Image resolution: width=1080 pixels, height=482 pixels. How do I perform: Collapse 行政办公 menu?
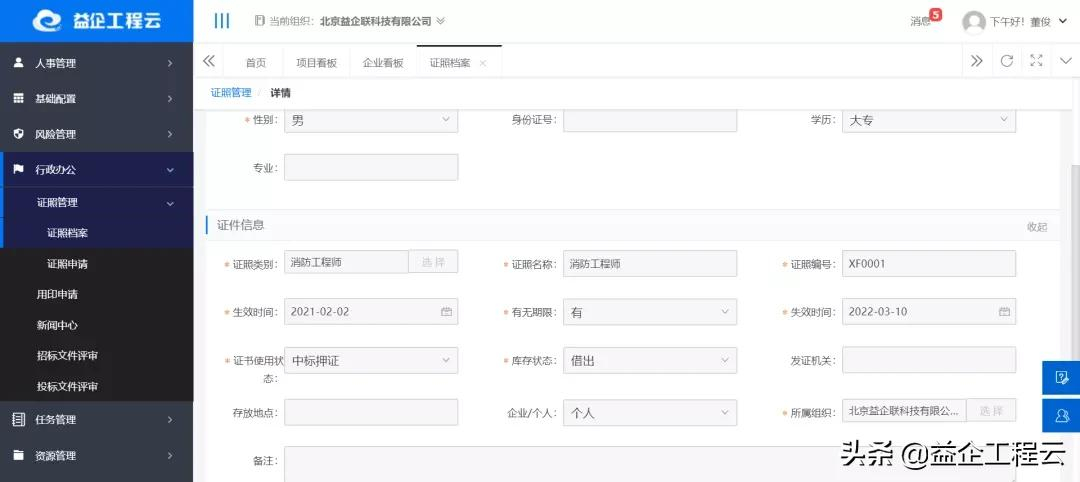click(x=96, y=169)
